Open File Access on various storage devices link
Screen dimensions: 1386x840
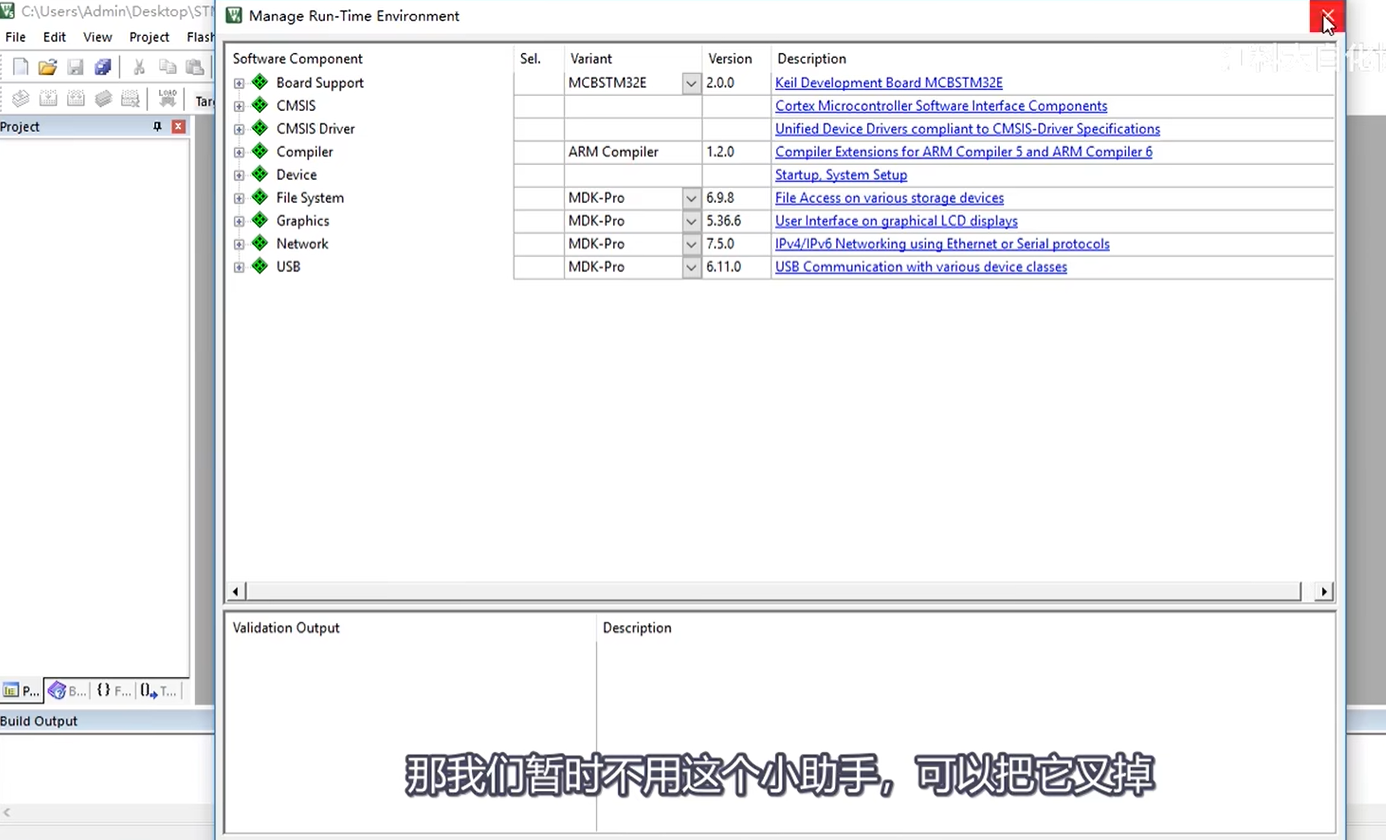pos(889,198)
